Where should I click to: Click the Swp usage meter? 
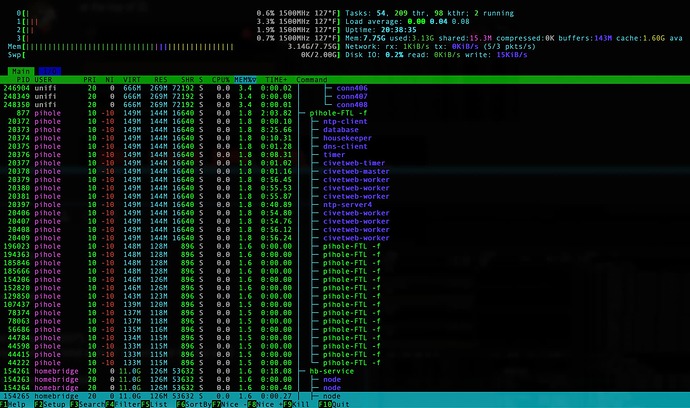click(174, 55)
